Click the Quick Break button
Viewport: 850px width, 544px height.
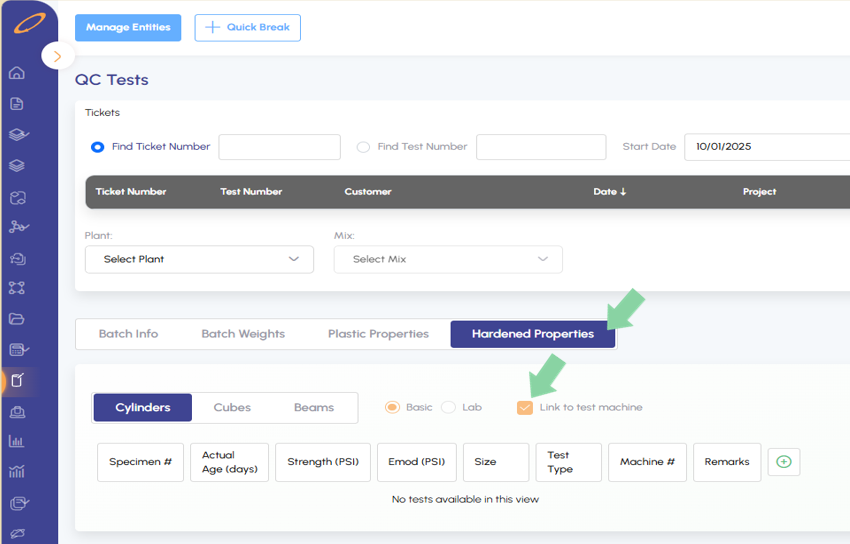click(x=247, y=28)
